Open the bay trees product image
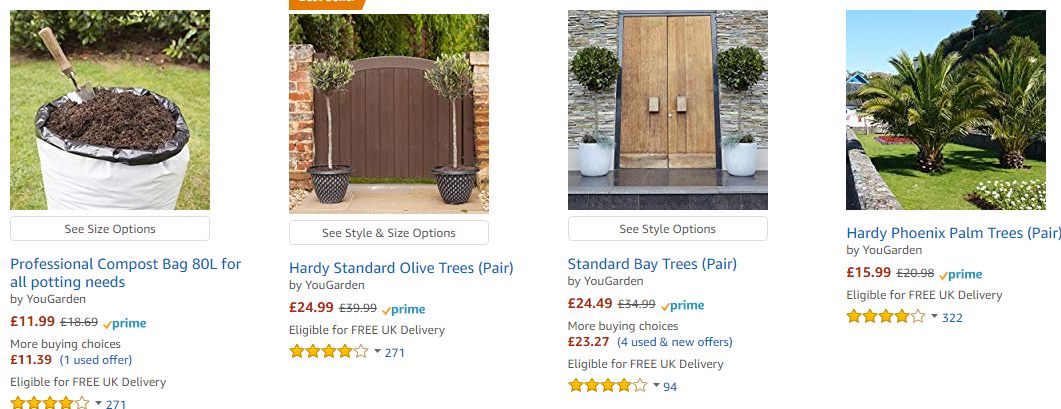Image resolution: width=1061 pixels, height=409 pixels. (x=667, y=110)
